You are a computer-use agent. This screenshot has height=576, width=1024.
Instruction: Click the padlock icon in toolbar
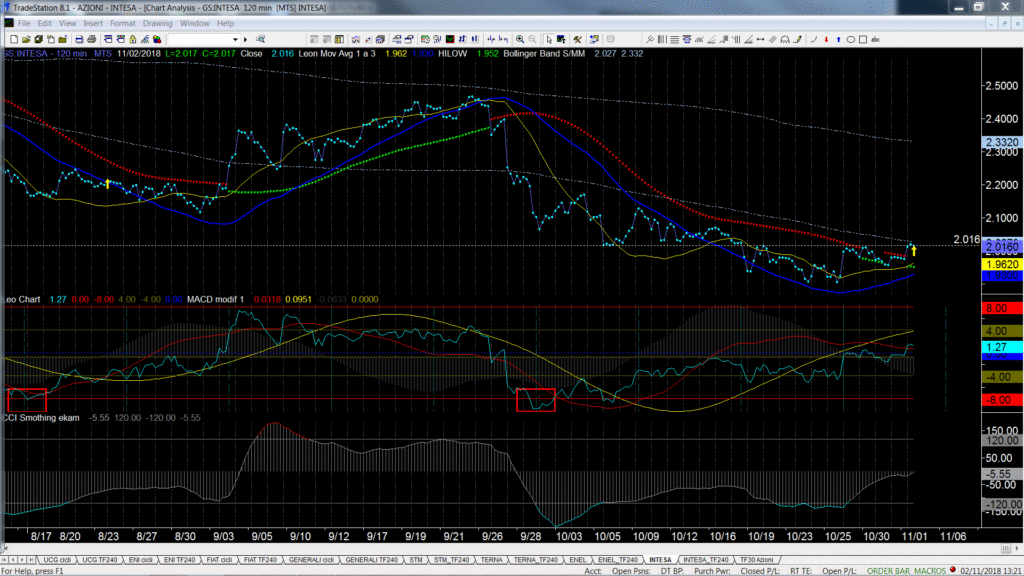point(133,39)
